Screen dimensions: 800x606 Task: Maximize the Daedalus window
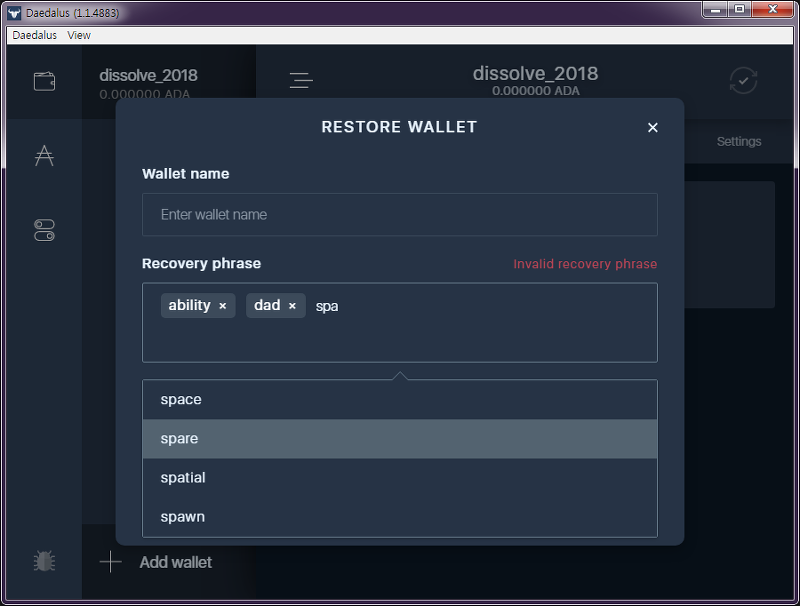(x=739, y=10)
